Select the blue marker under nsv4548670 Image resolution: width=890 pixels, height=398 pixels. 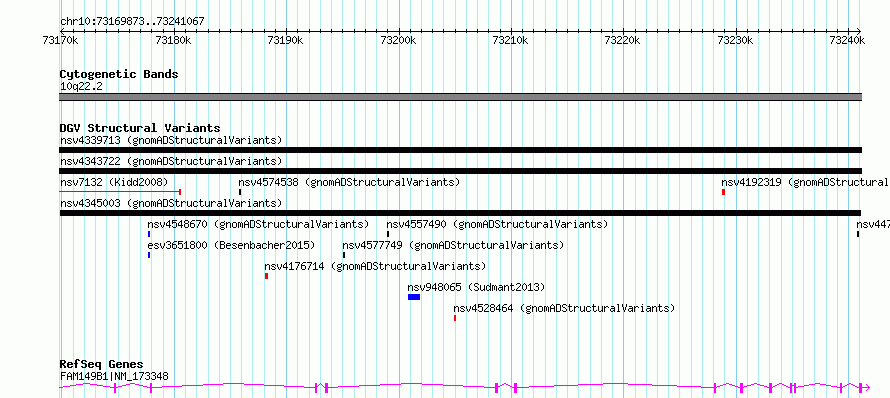click(x=149, y=234)
